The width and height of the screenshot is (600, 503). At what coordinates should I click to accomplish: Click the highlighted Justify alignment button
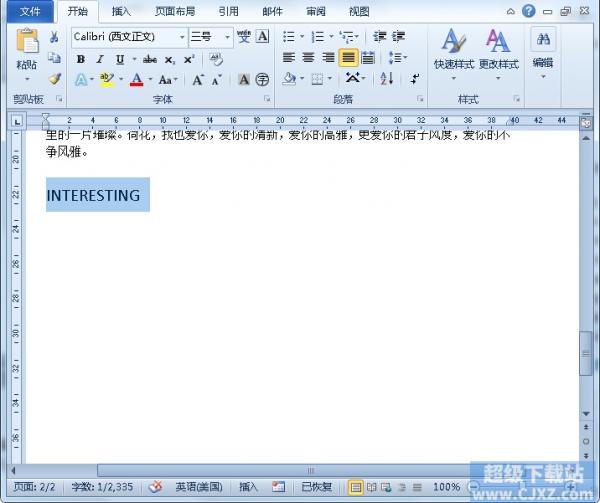[348, 58]
